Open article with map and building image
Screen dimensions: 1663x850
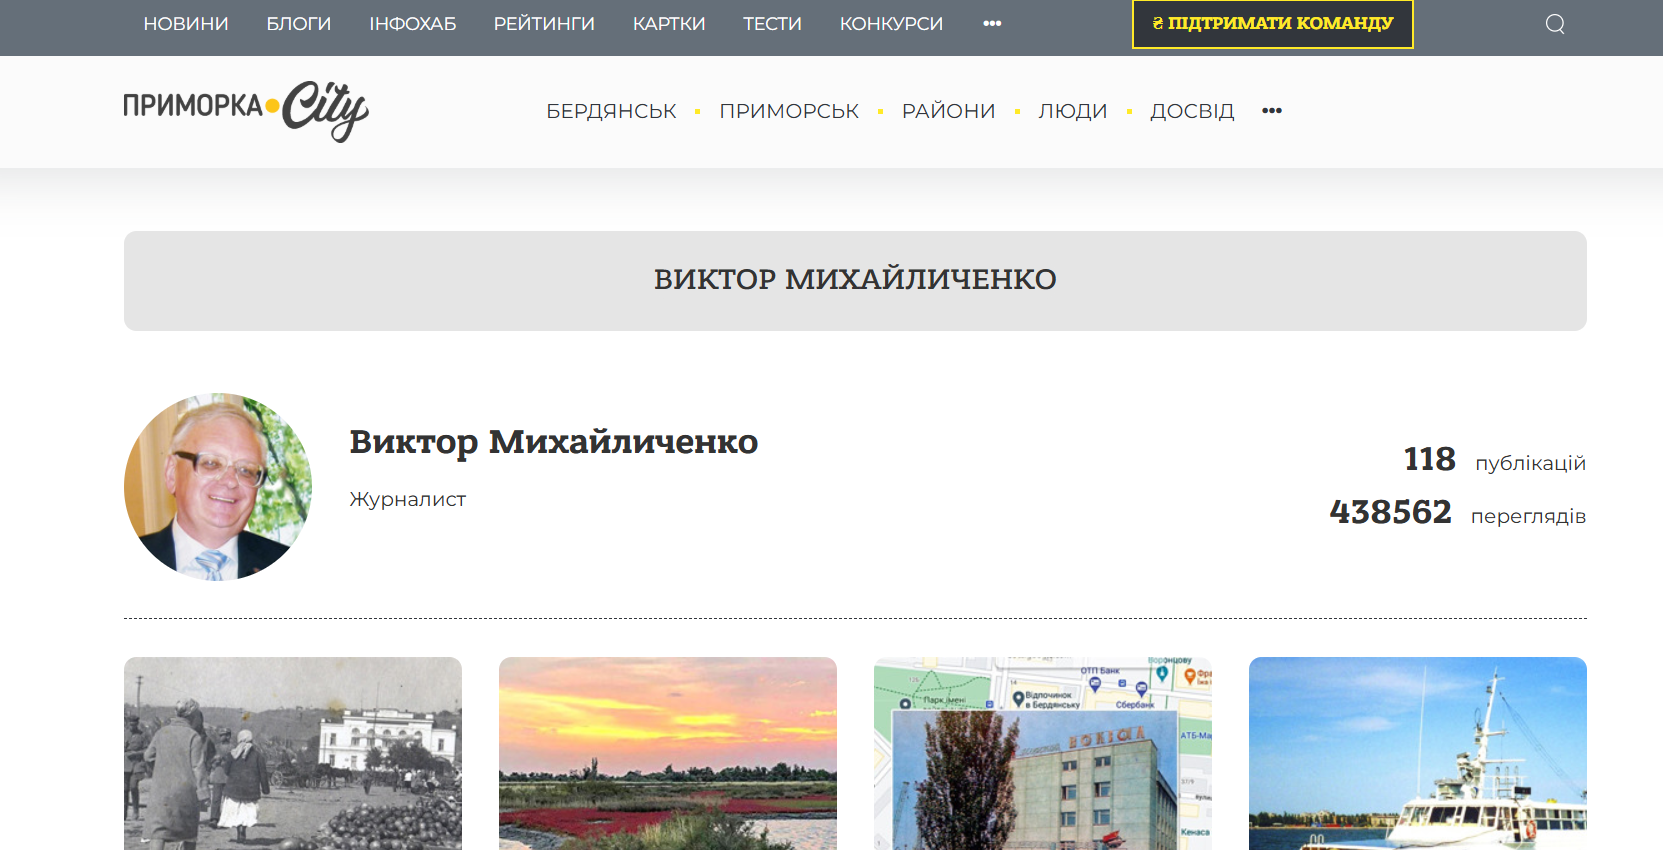coord(1043,753)
